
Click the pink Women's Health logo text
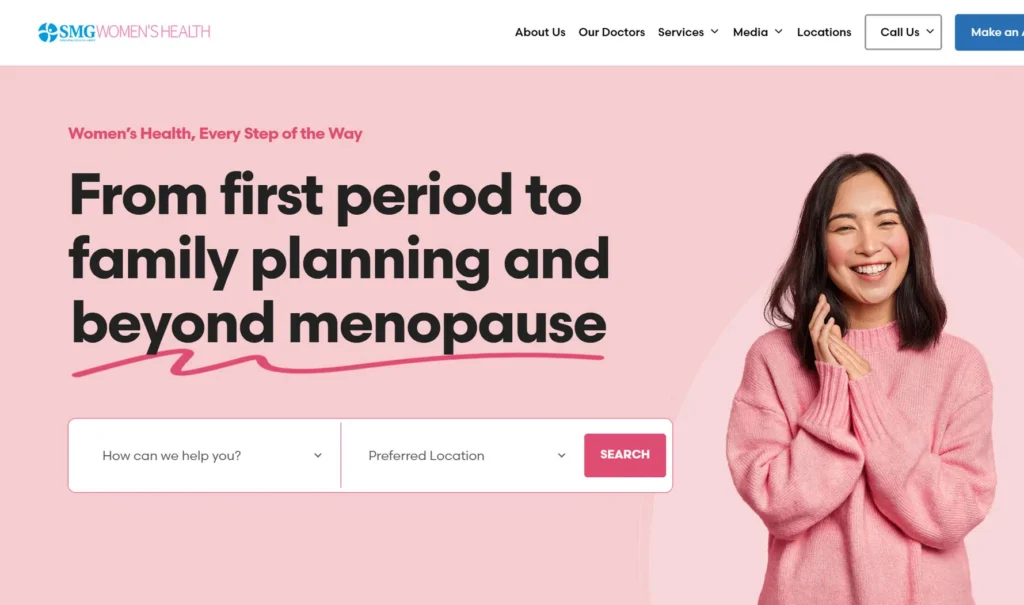pos(153,32)
